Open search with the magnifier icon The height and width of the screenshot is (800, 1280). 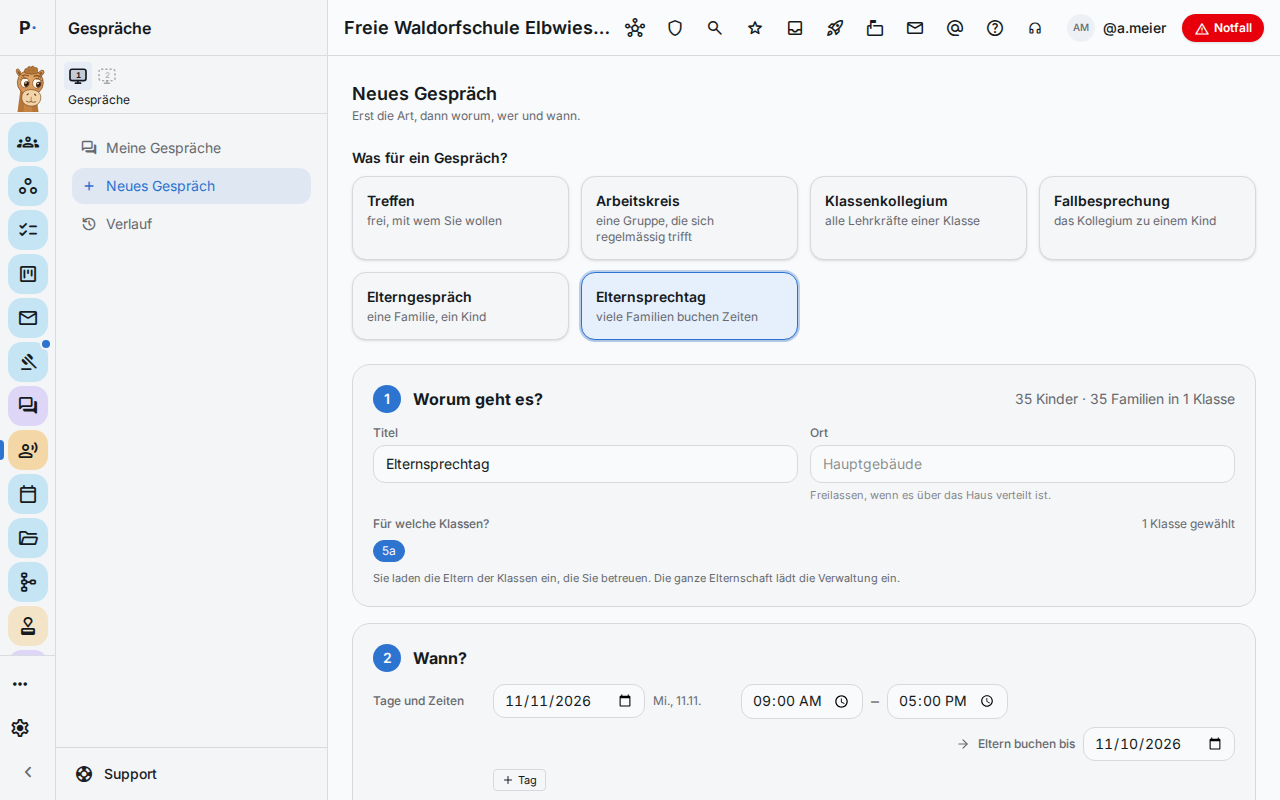click(x=715, y=28)
